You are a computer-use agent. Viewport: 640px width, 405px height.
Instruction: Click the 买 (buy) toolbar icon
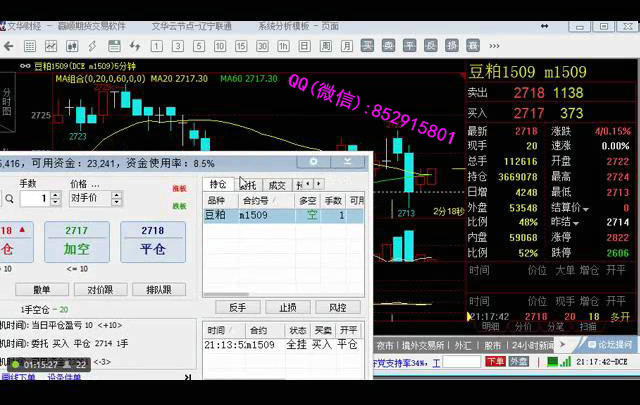pyautogui.click(x=368, y=45)
